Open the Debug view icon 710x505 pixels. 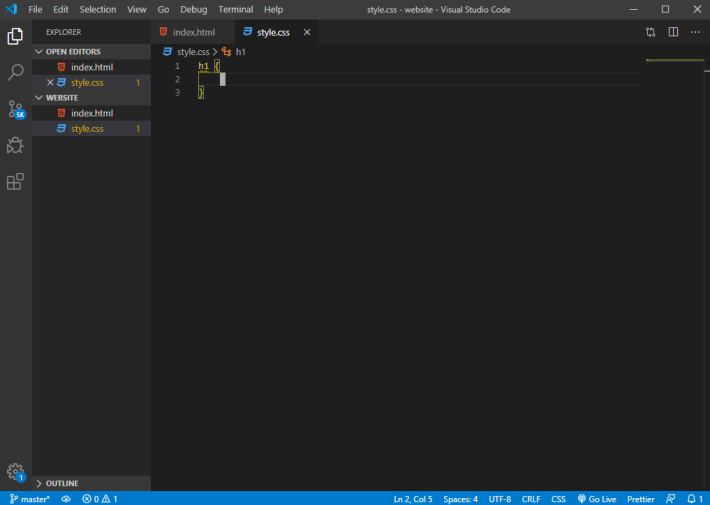[15, 145]
